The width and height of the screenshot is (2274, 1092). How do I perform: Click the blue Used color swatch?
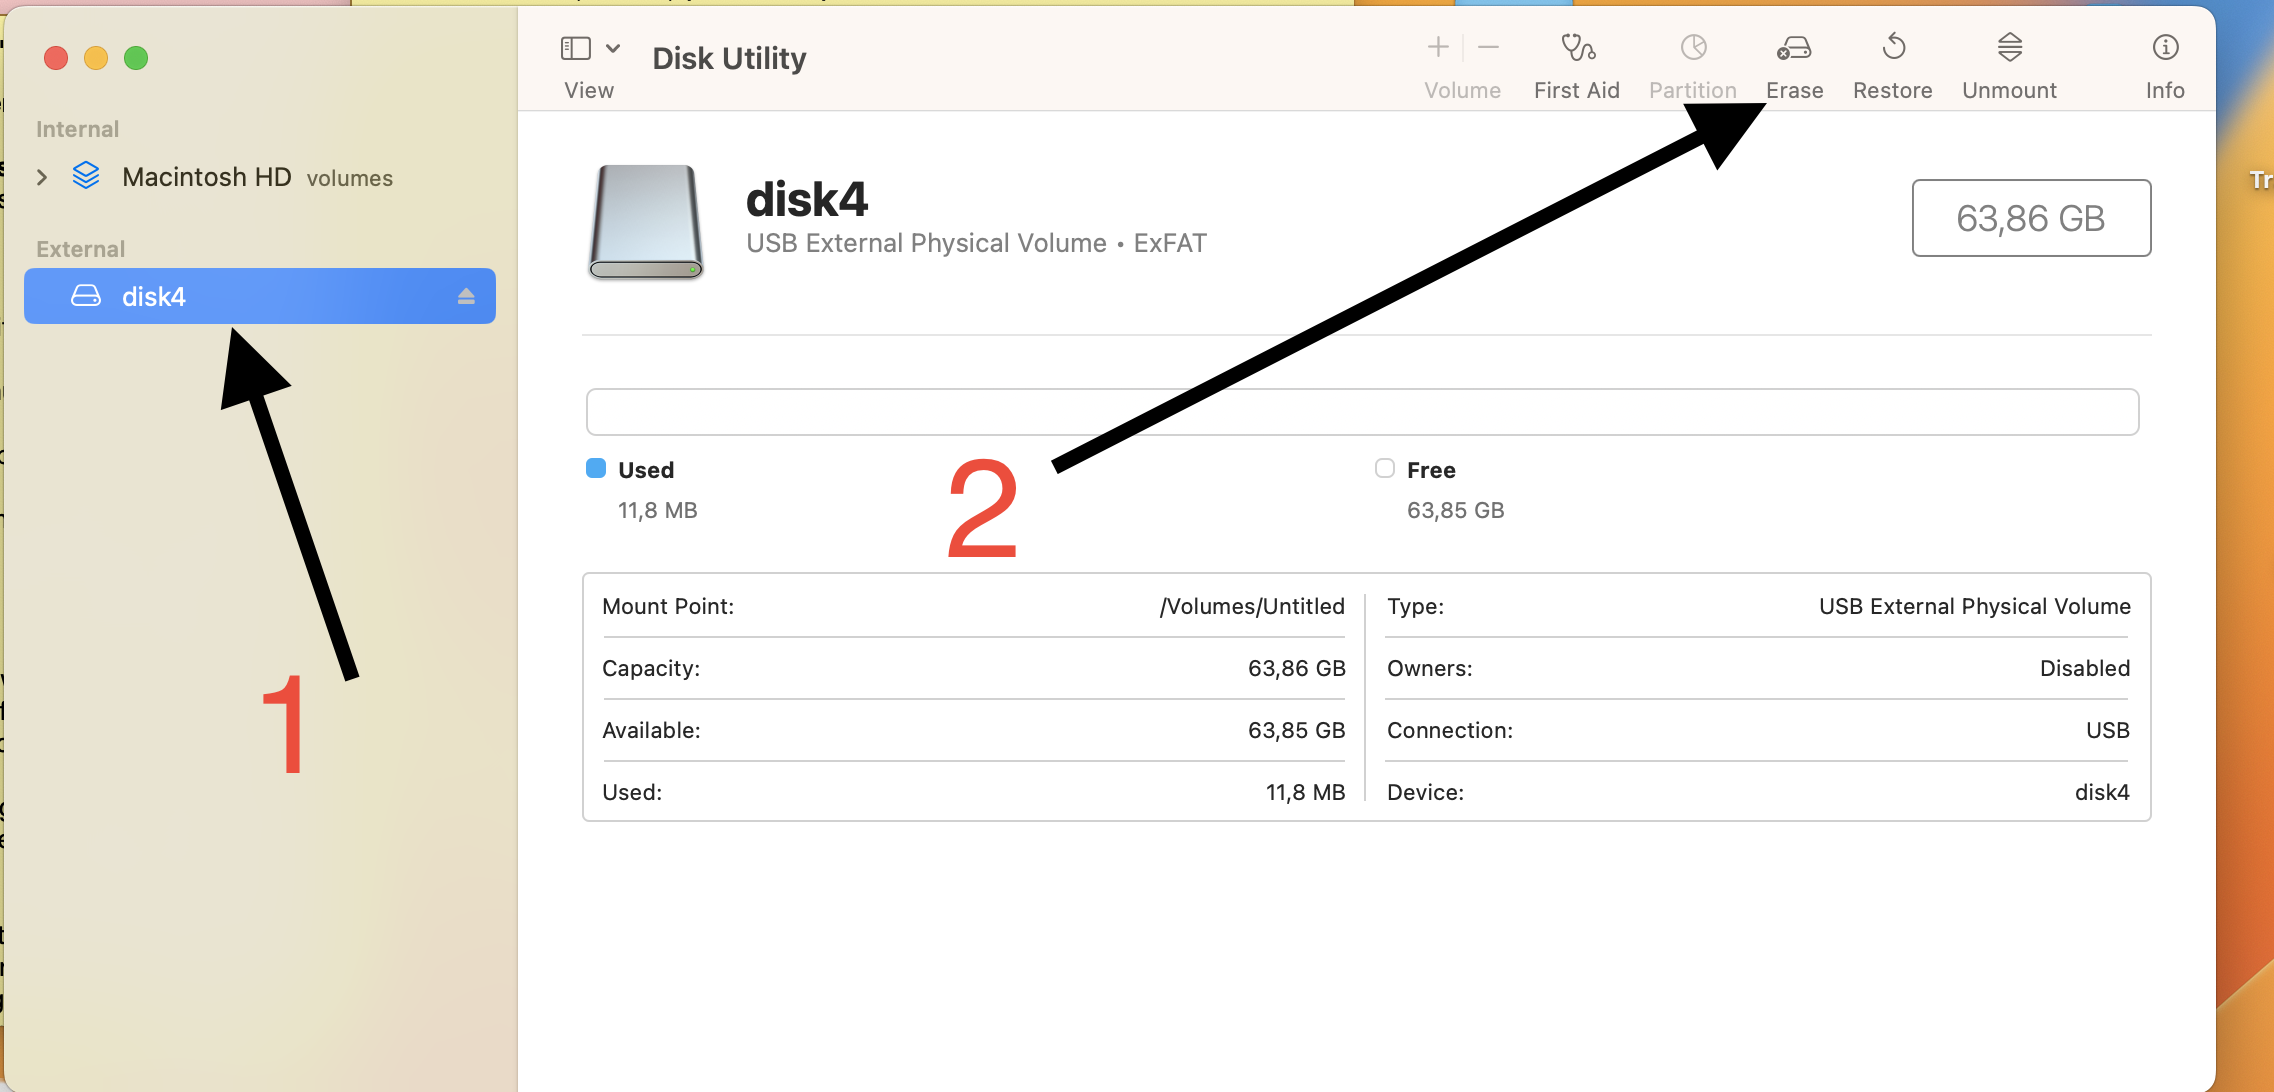pos(596,468)
